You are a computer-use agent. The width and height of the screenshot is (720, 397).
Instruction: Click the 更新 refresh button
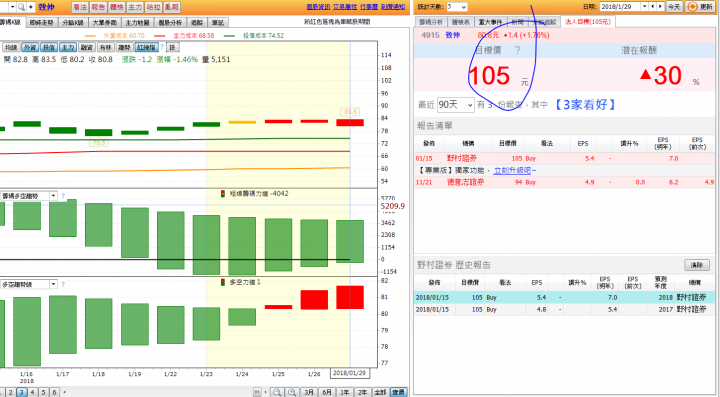click(x=701, y=7)
